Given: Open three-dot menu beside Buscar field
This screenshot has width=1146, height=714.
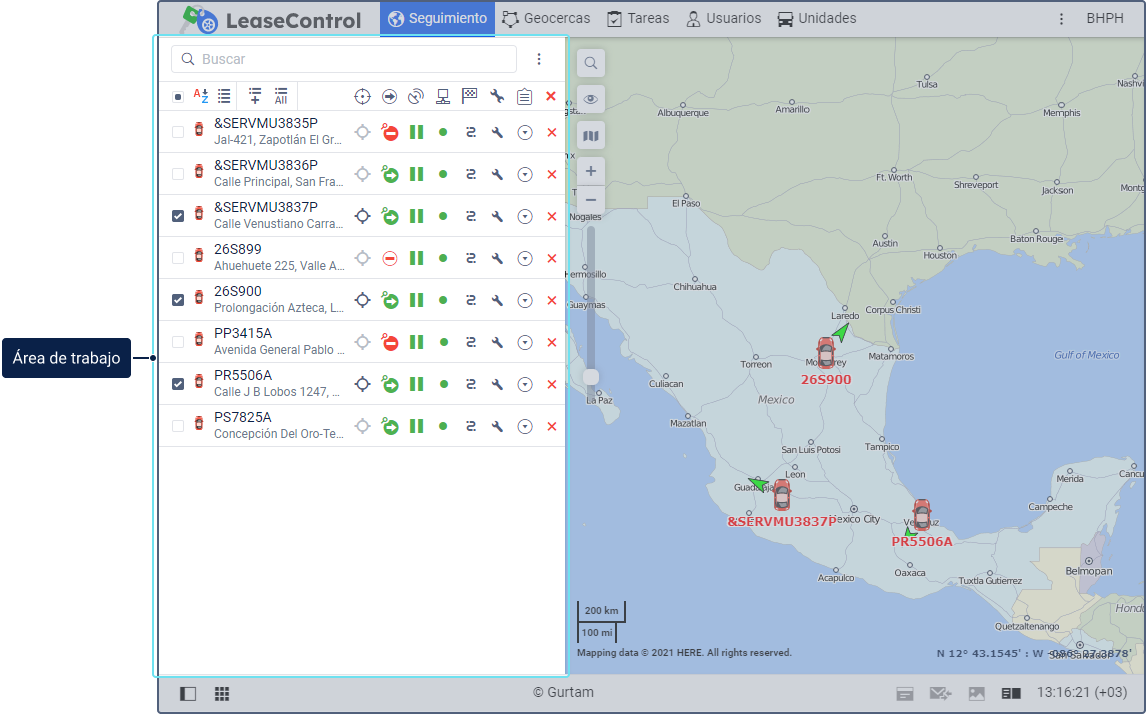Looking at the screenshot, I should (x=539, y=59).
